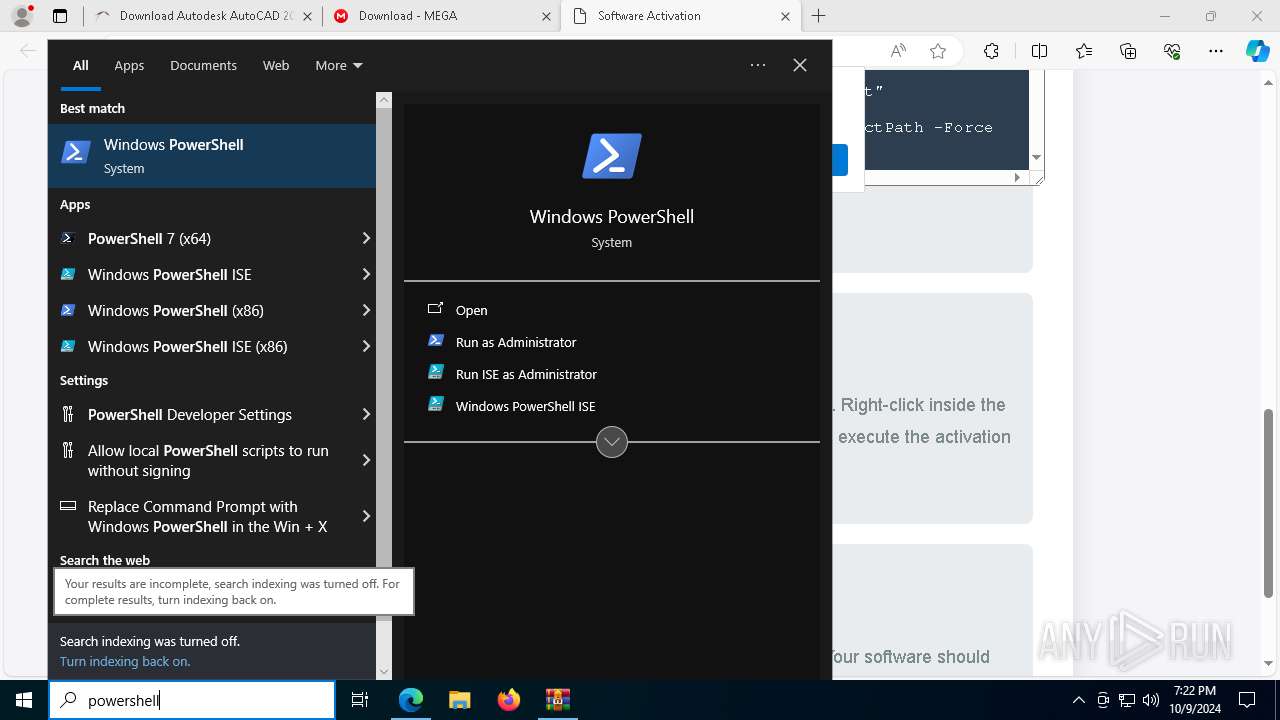Show hidden system tray icons
Image resolution: width=1280 pixels, height=720 pixels.
pyautogui.click(x=1079, y=700)
